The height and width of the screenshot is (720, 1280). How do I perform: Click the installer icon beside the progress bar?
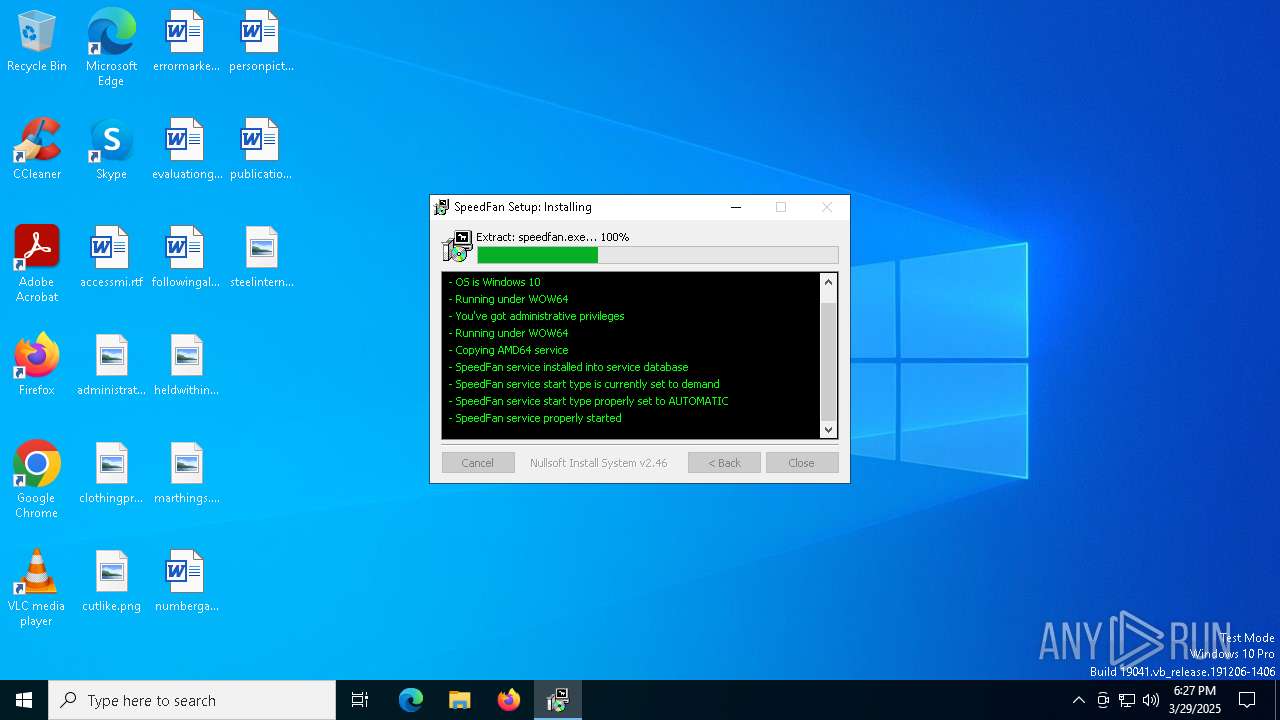[457, 247]
